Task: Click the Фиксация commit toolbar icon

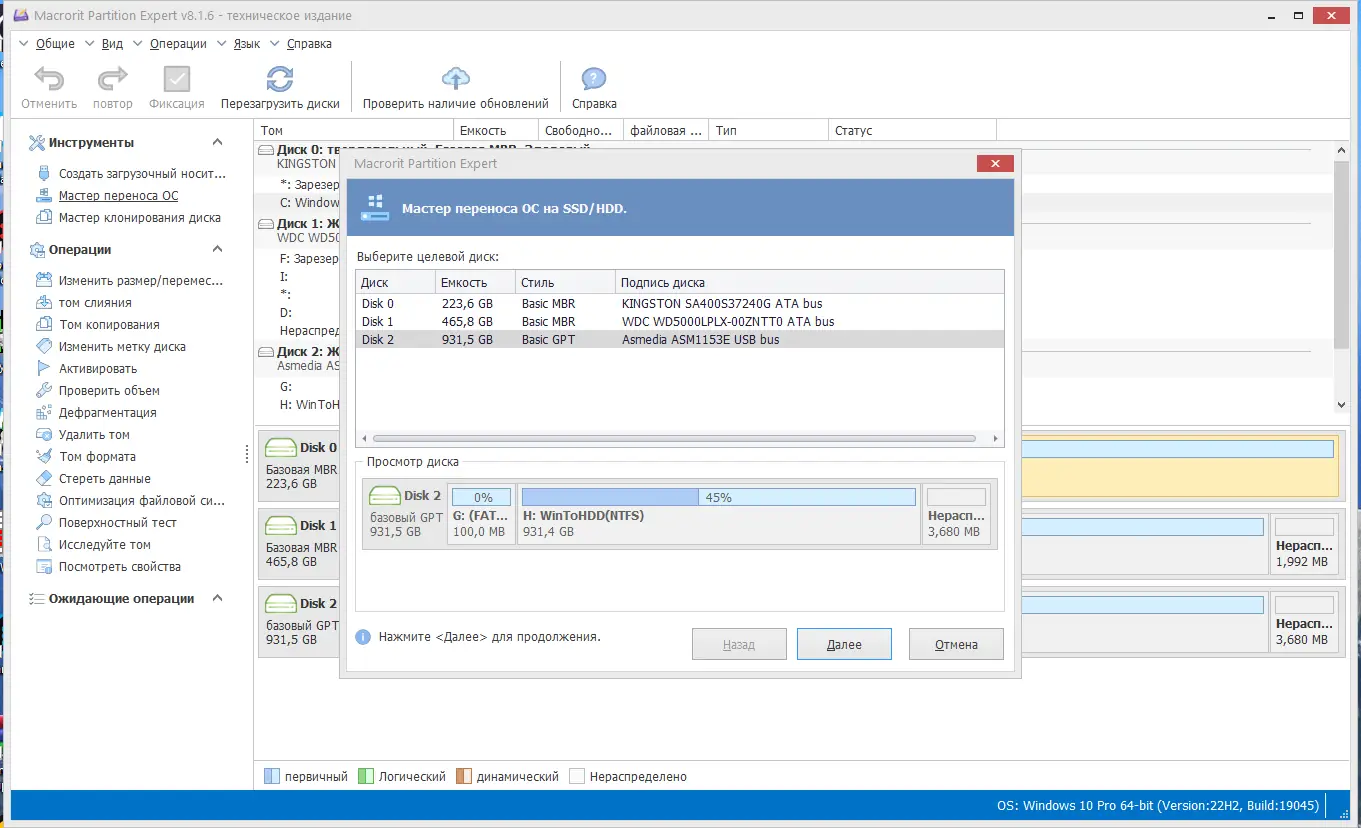Action: tap(177, 79)
